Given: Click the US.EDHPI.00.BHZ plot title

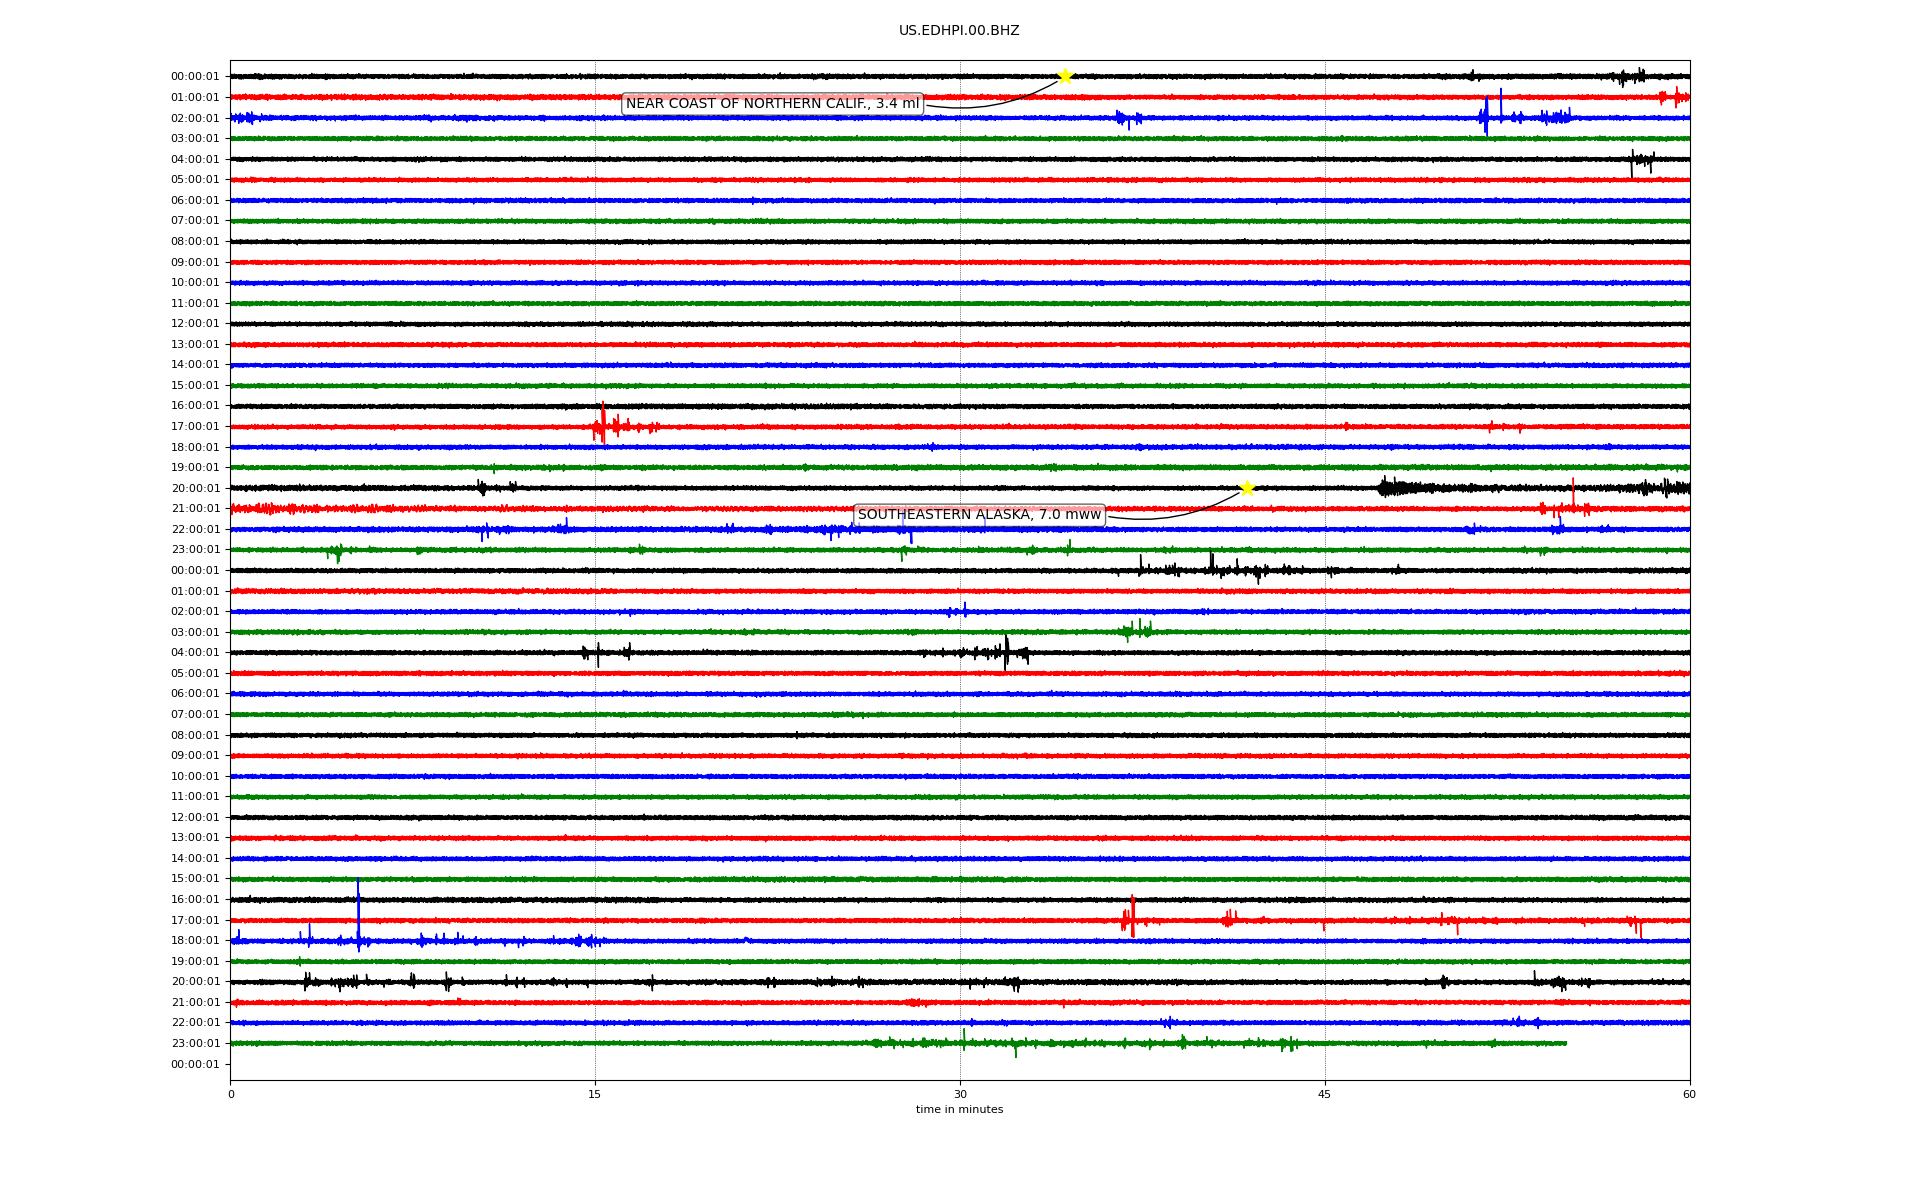Looking at the screenshot, I should 959,31.
